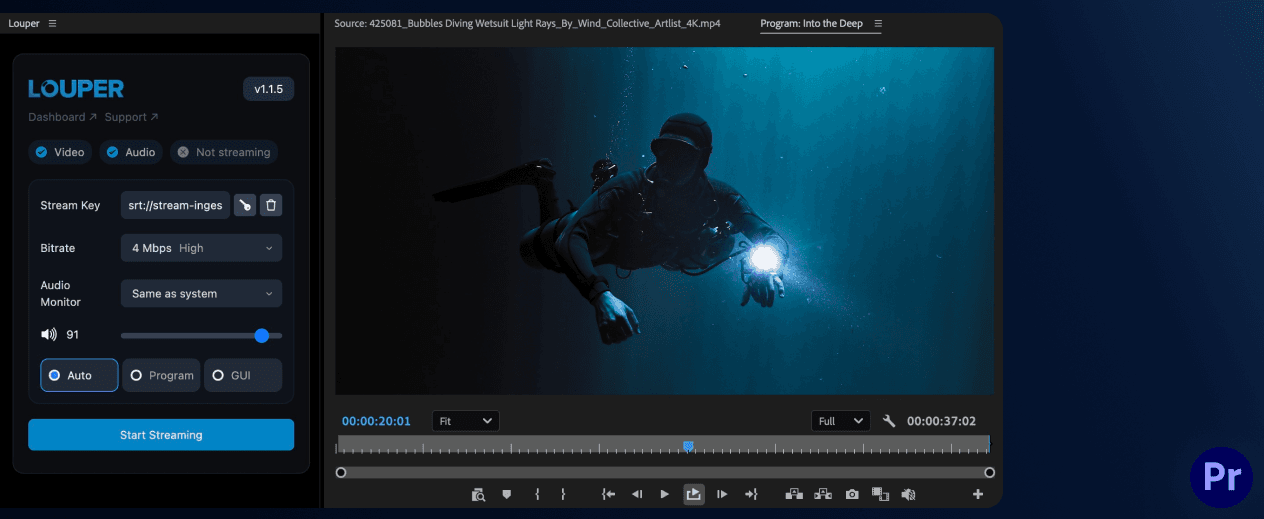Play the Program monitor preview
This screenshot has height=519, width=1264.
point(665,494)
